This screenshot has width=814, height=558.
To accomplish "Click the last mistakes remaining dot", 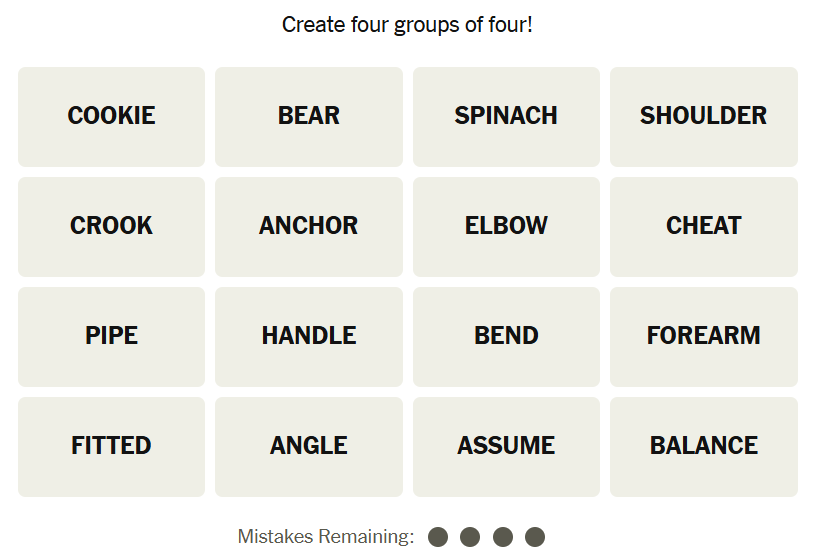I will tap(535, 537).
